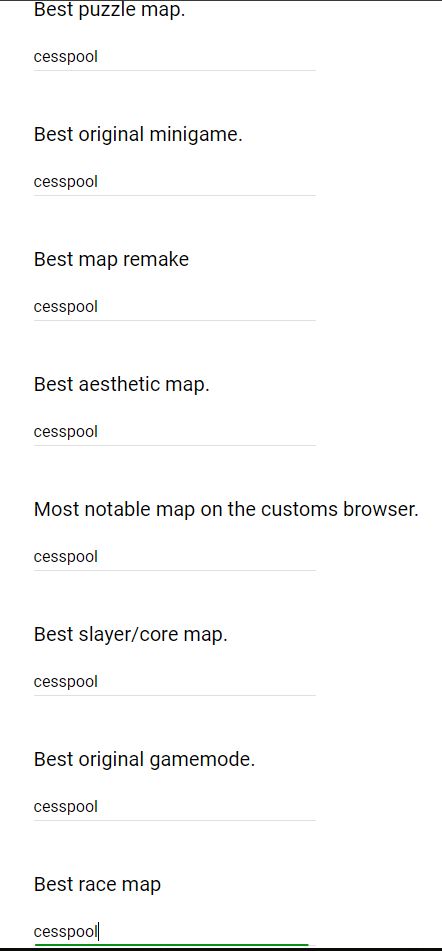Click the 'Best puzzle map.' question label
Screen dimensions: 442x951
(x=109, y=11)
